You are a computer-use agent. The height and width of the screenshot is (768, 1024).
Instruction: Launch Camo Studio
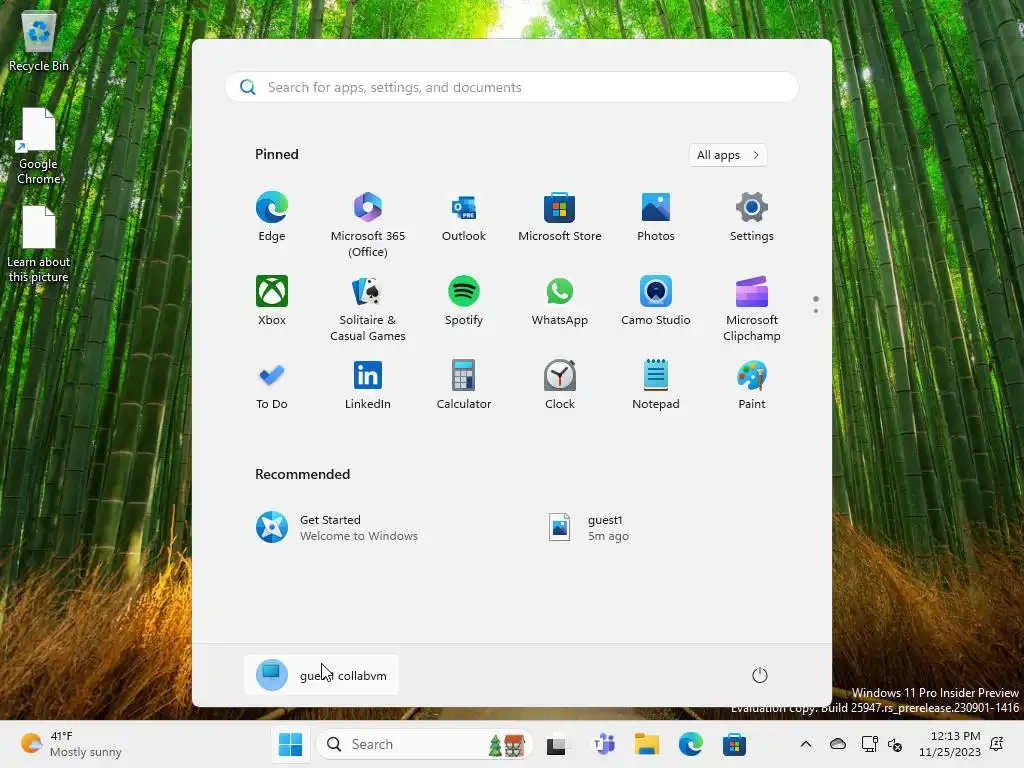coord(656,301)
